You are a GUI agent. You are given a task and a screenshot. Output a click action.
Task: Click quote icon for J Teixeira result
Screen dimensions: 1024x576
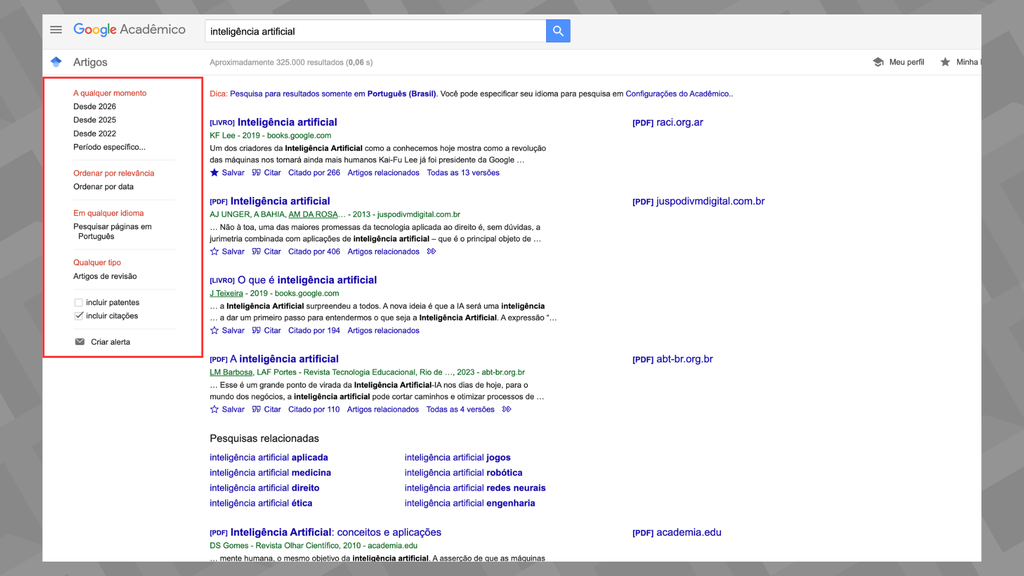[x=257, y=330]
